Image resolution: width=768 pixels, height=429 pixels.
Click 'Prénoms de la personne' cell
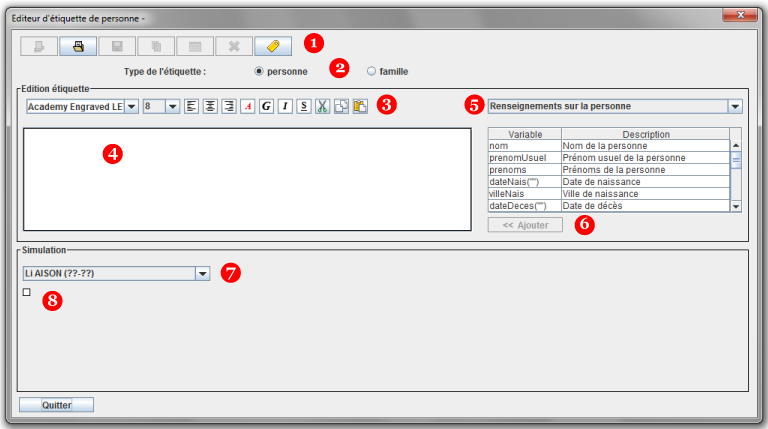[646, 170]
